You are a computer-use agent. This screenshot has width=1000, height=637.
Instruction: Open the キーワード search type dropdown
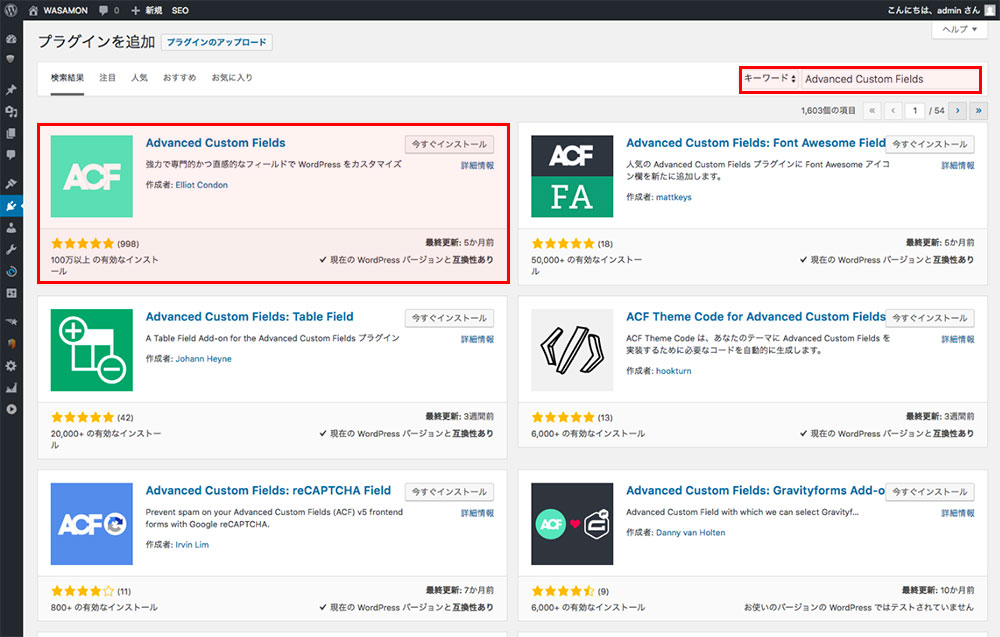[770, 79]
